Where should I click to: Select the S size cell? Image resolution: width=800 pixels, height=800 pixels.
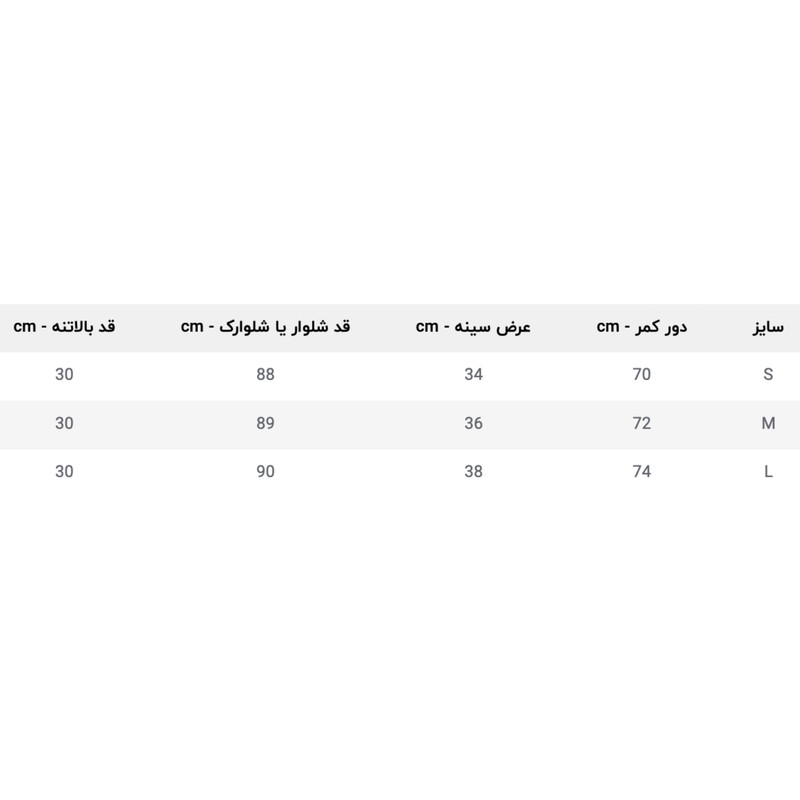pos(768,374)
